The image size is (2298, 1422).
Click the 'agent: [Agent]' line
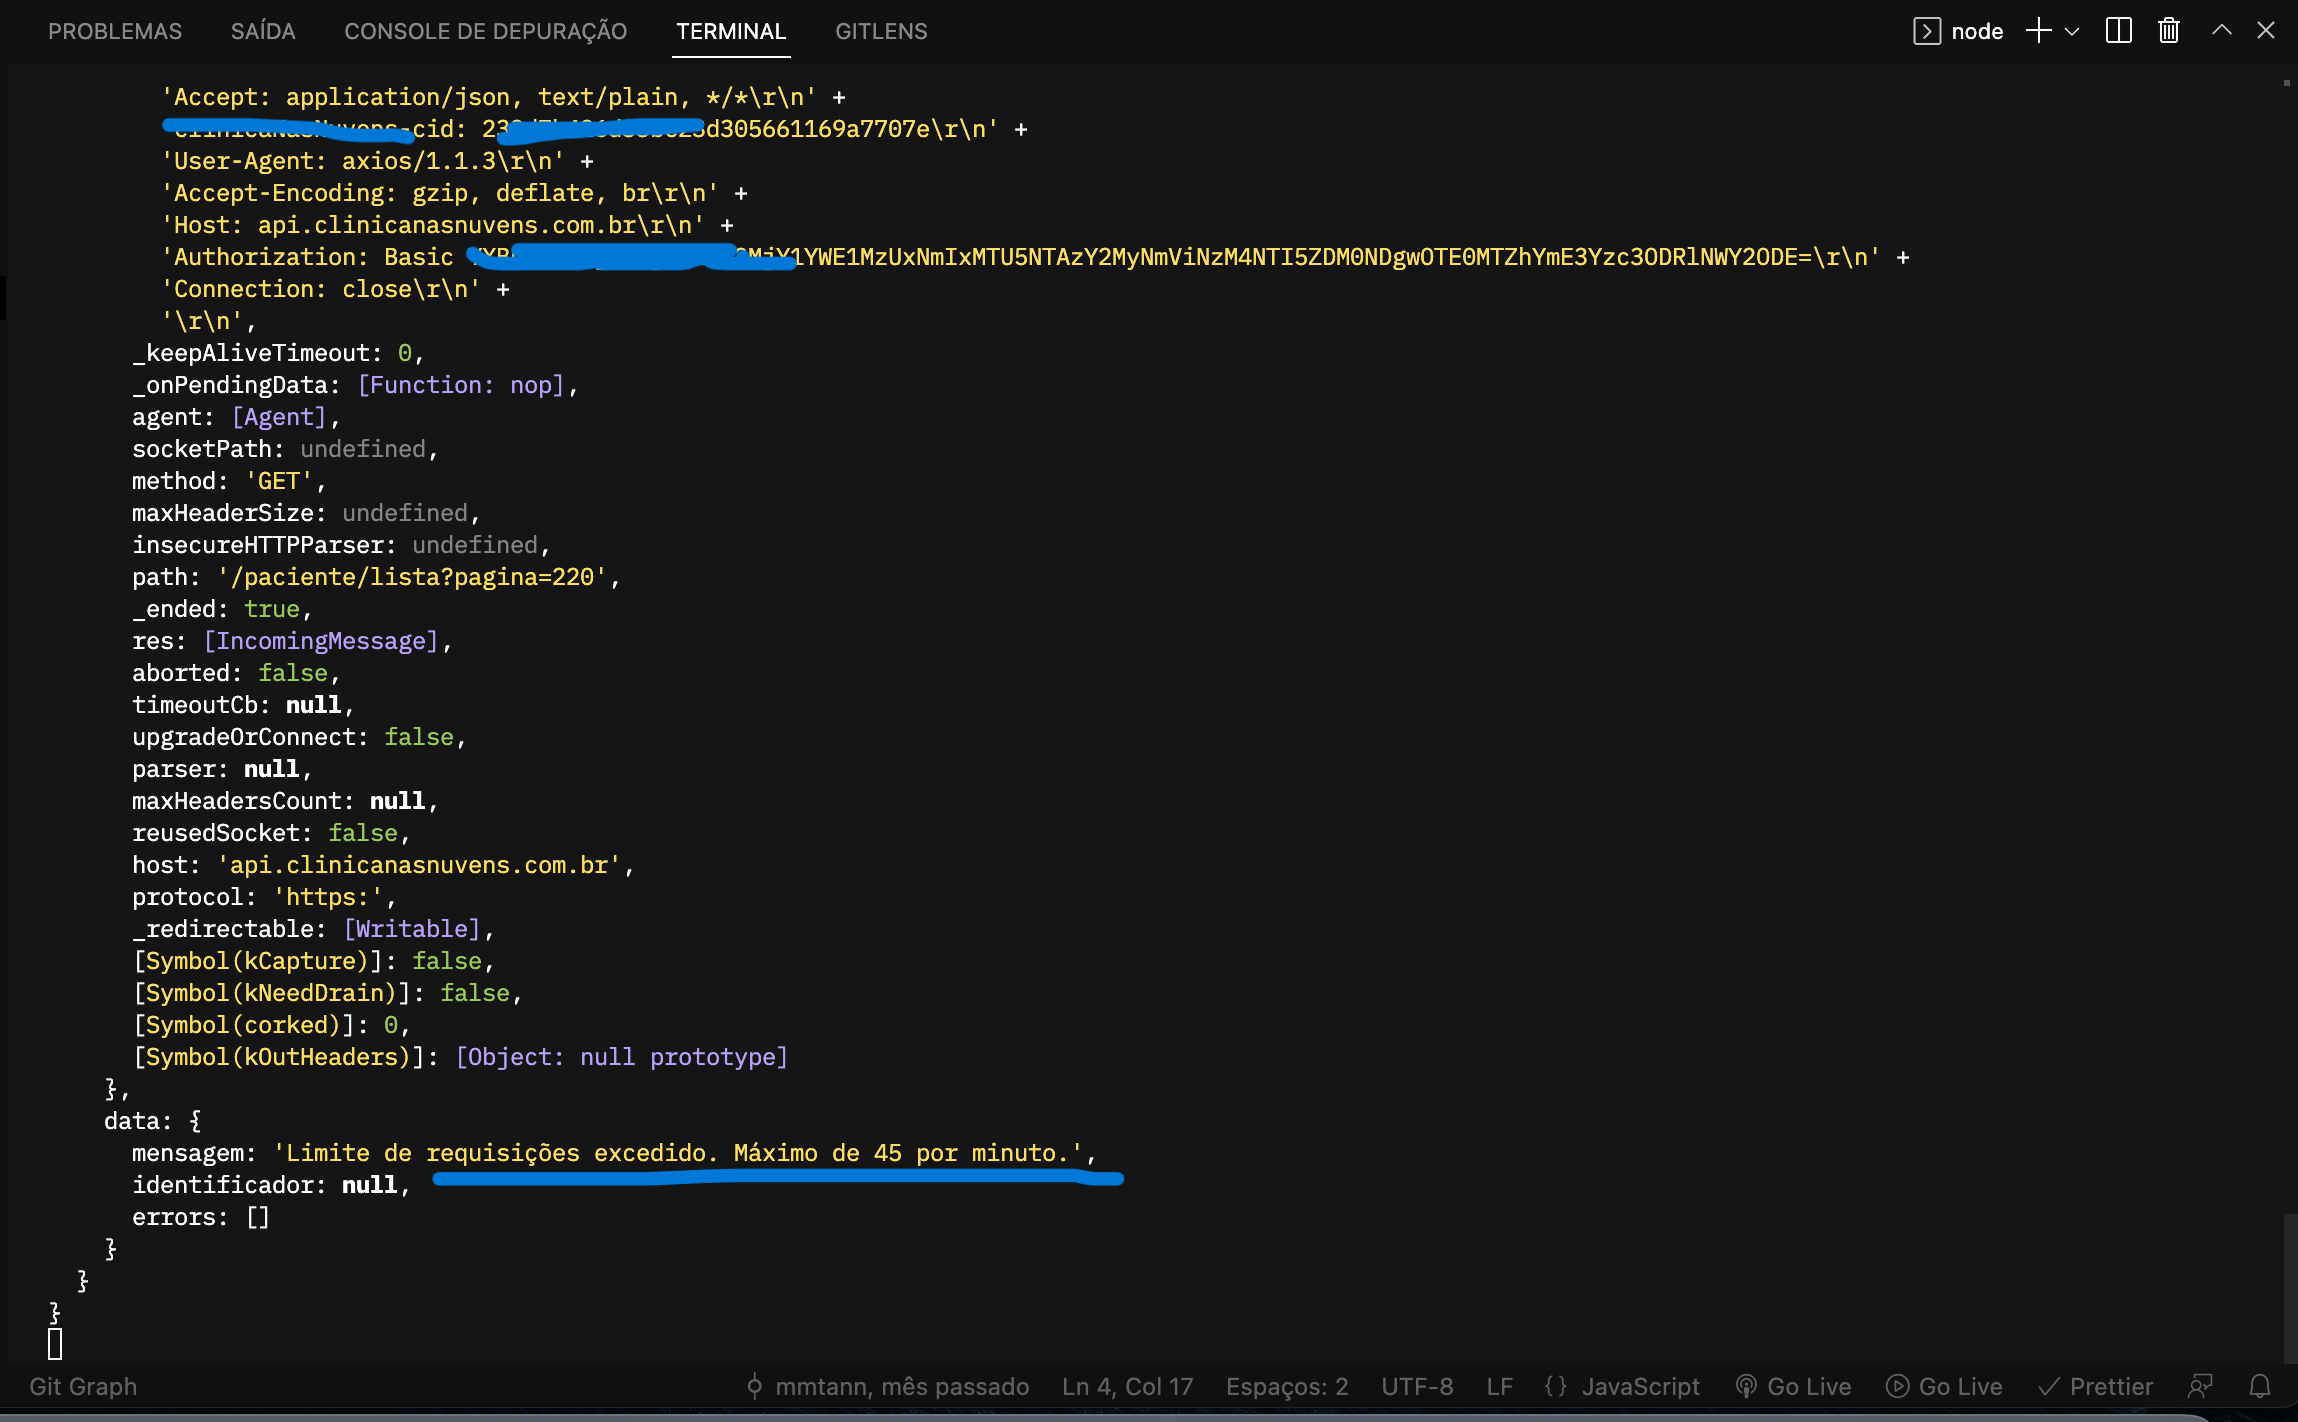pos(236,417)
